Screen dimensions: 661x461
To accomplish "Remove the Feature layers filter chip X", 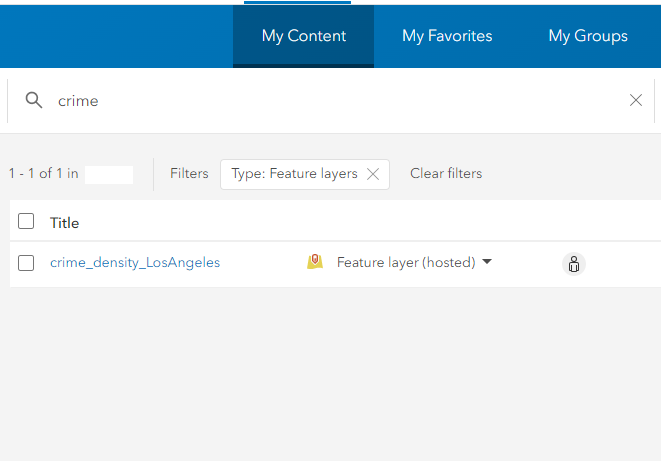I will (373, 174).
